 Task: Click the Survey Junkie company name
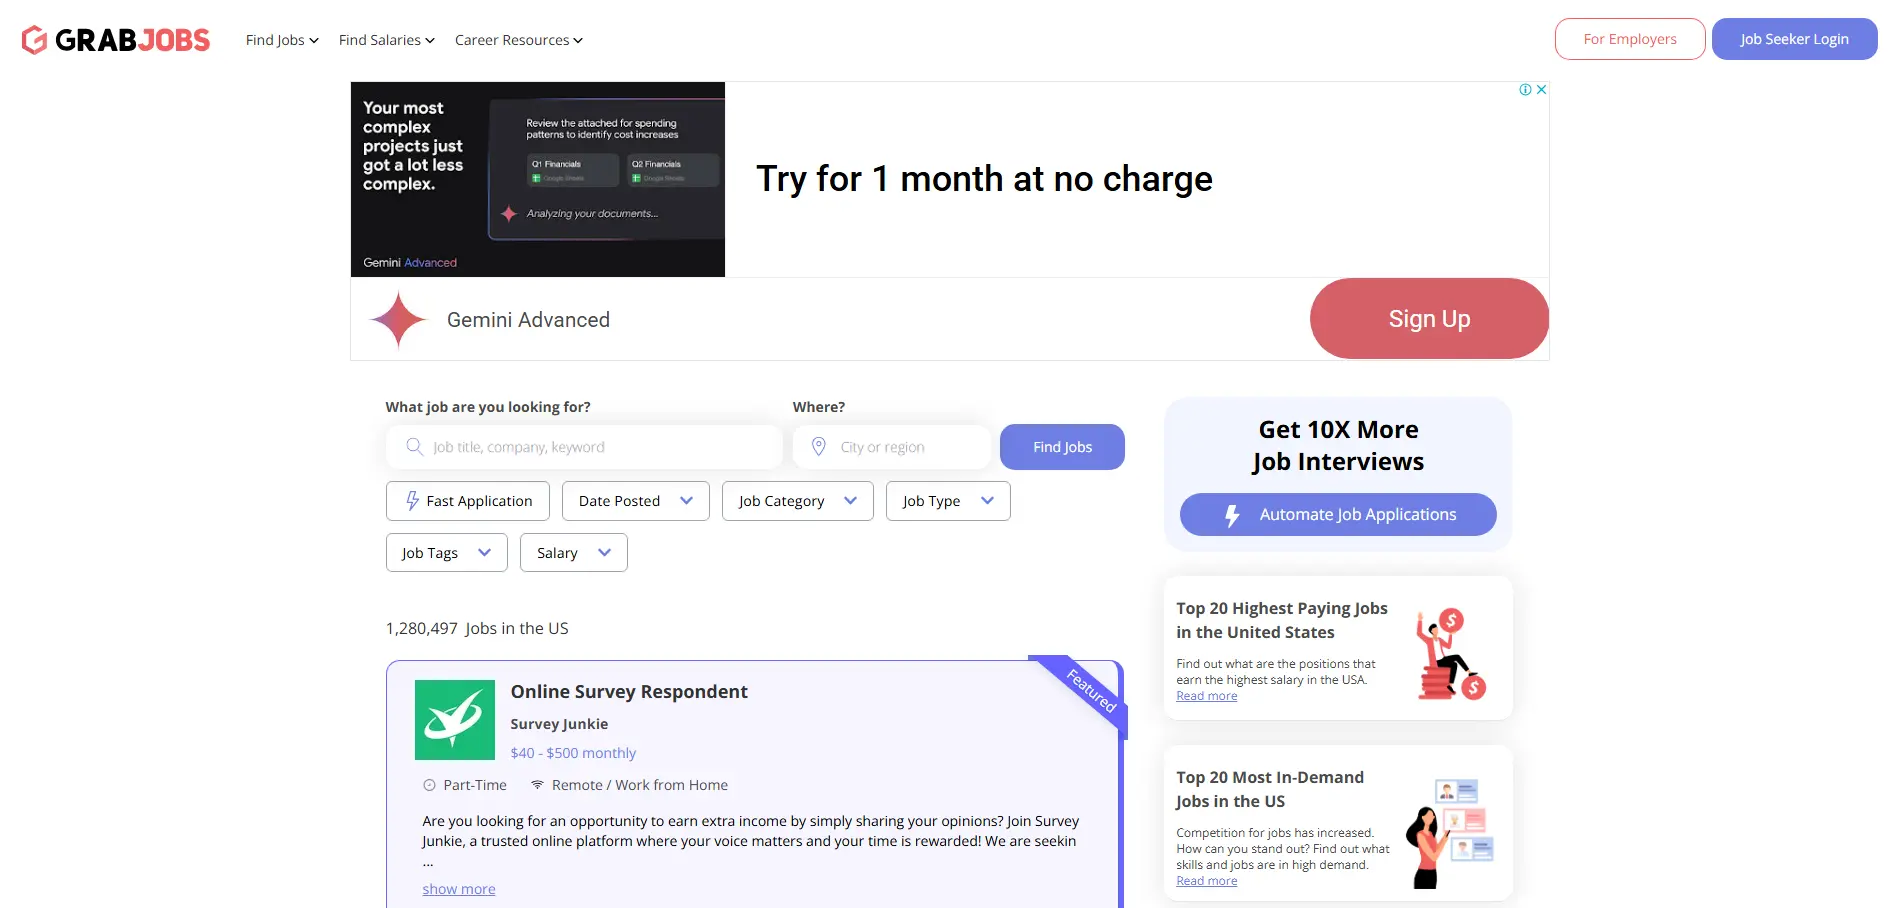click(x=559, y=724)
